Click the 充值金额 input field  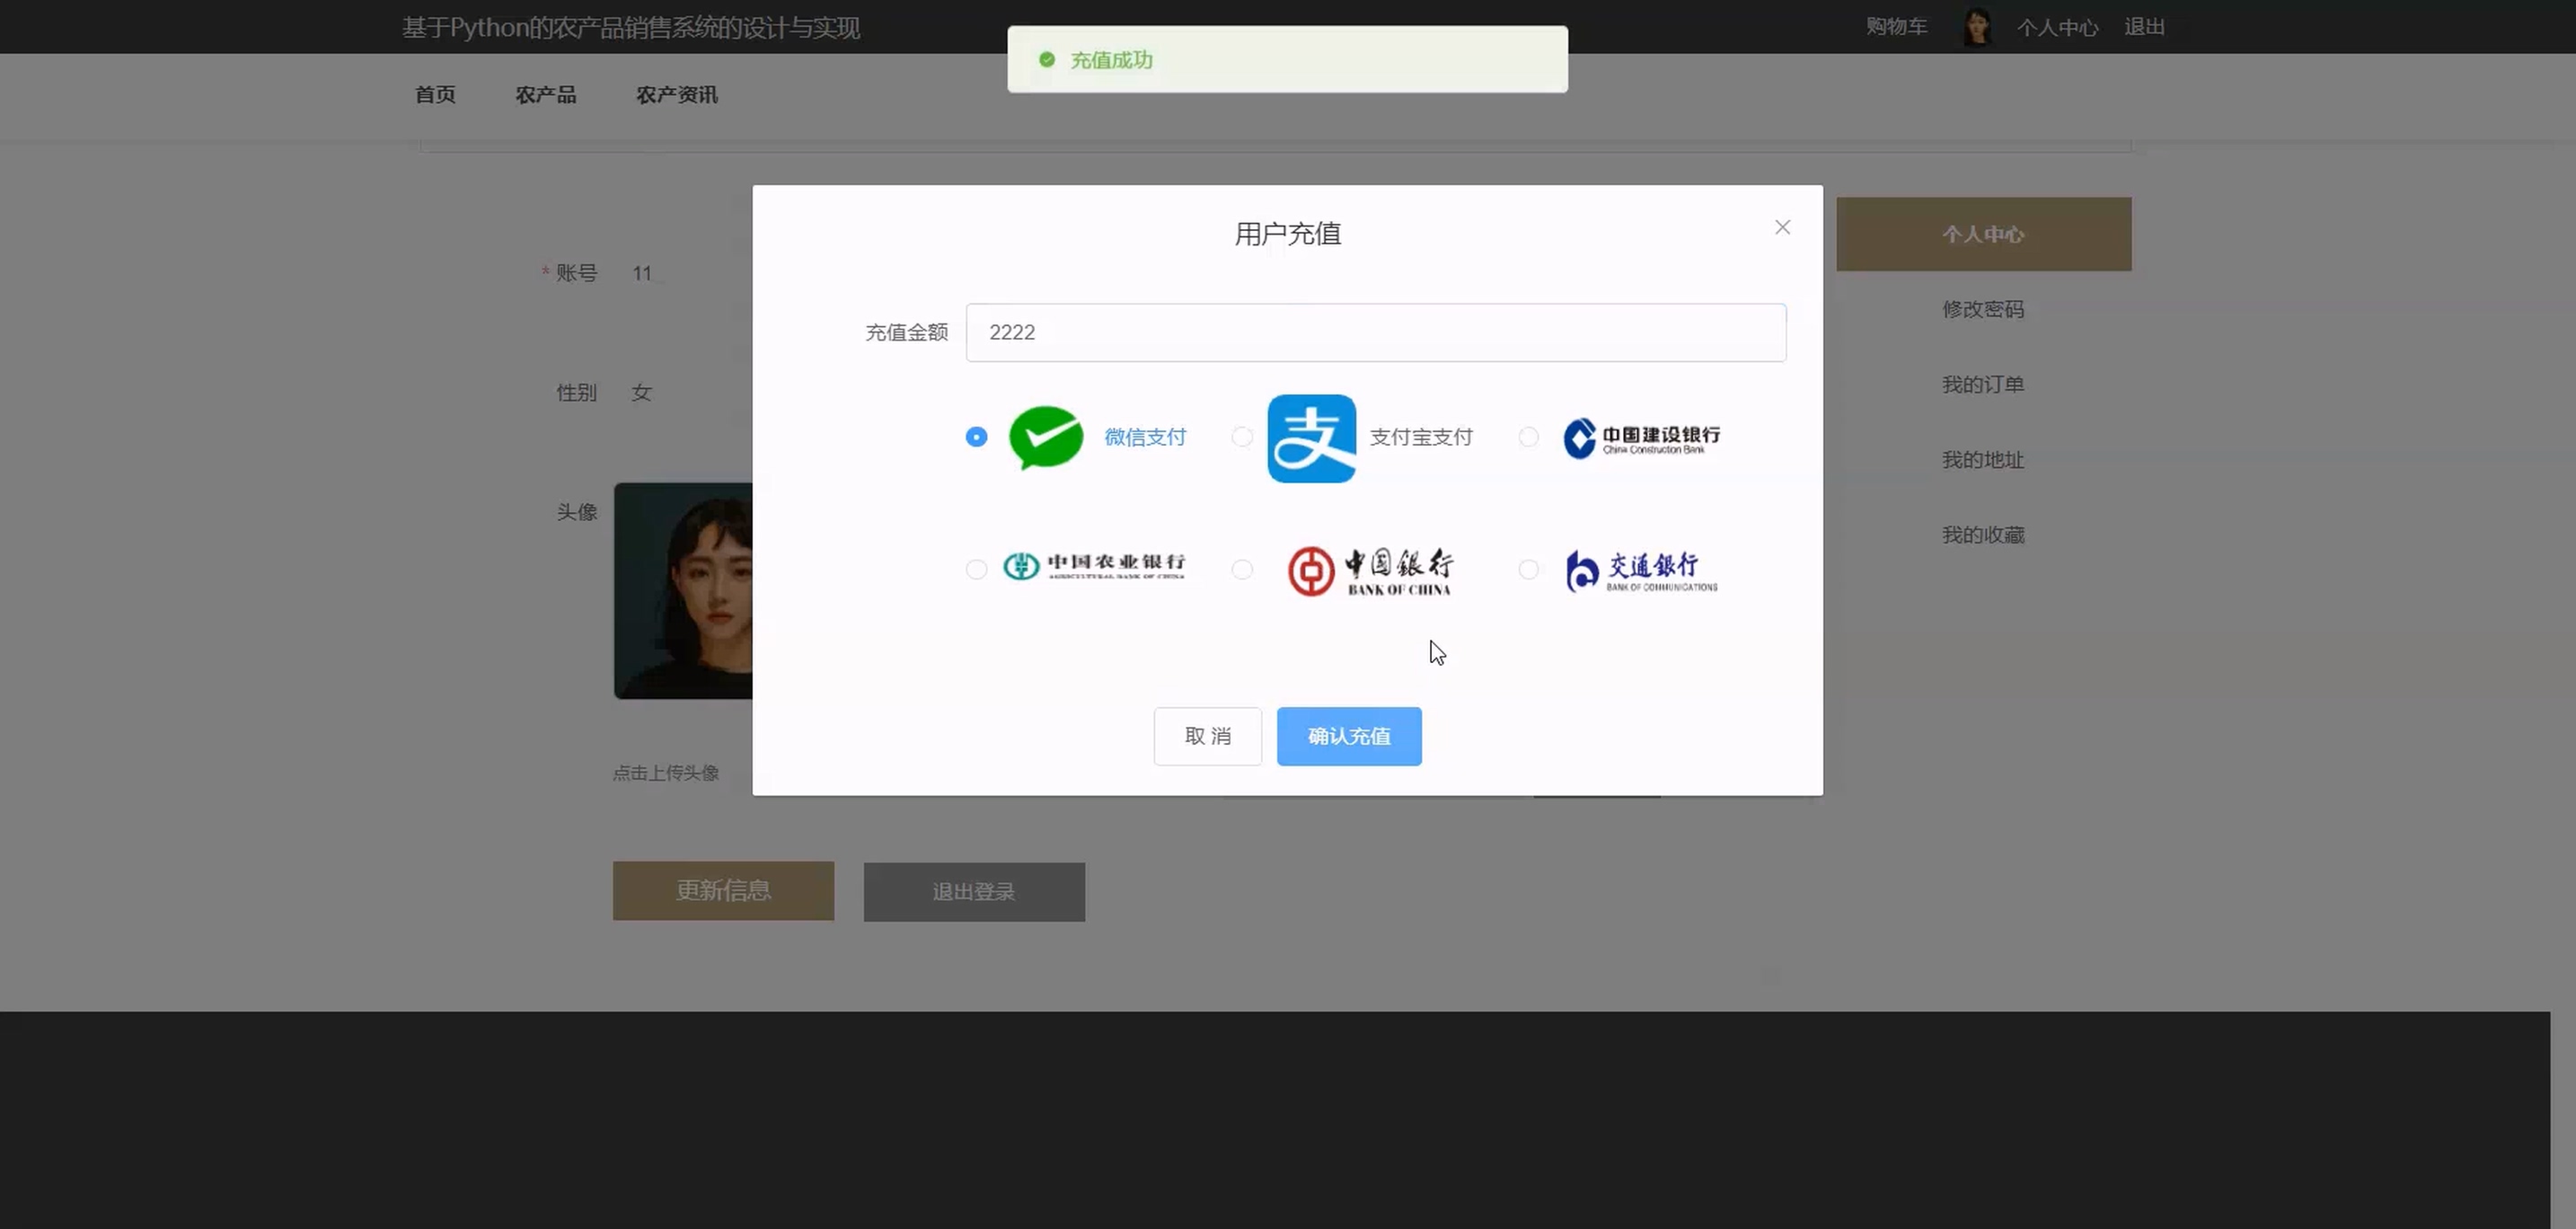(1376, 332)
